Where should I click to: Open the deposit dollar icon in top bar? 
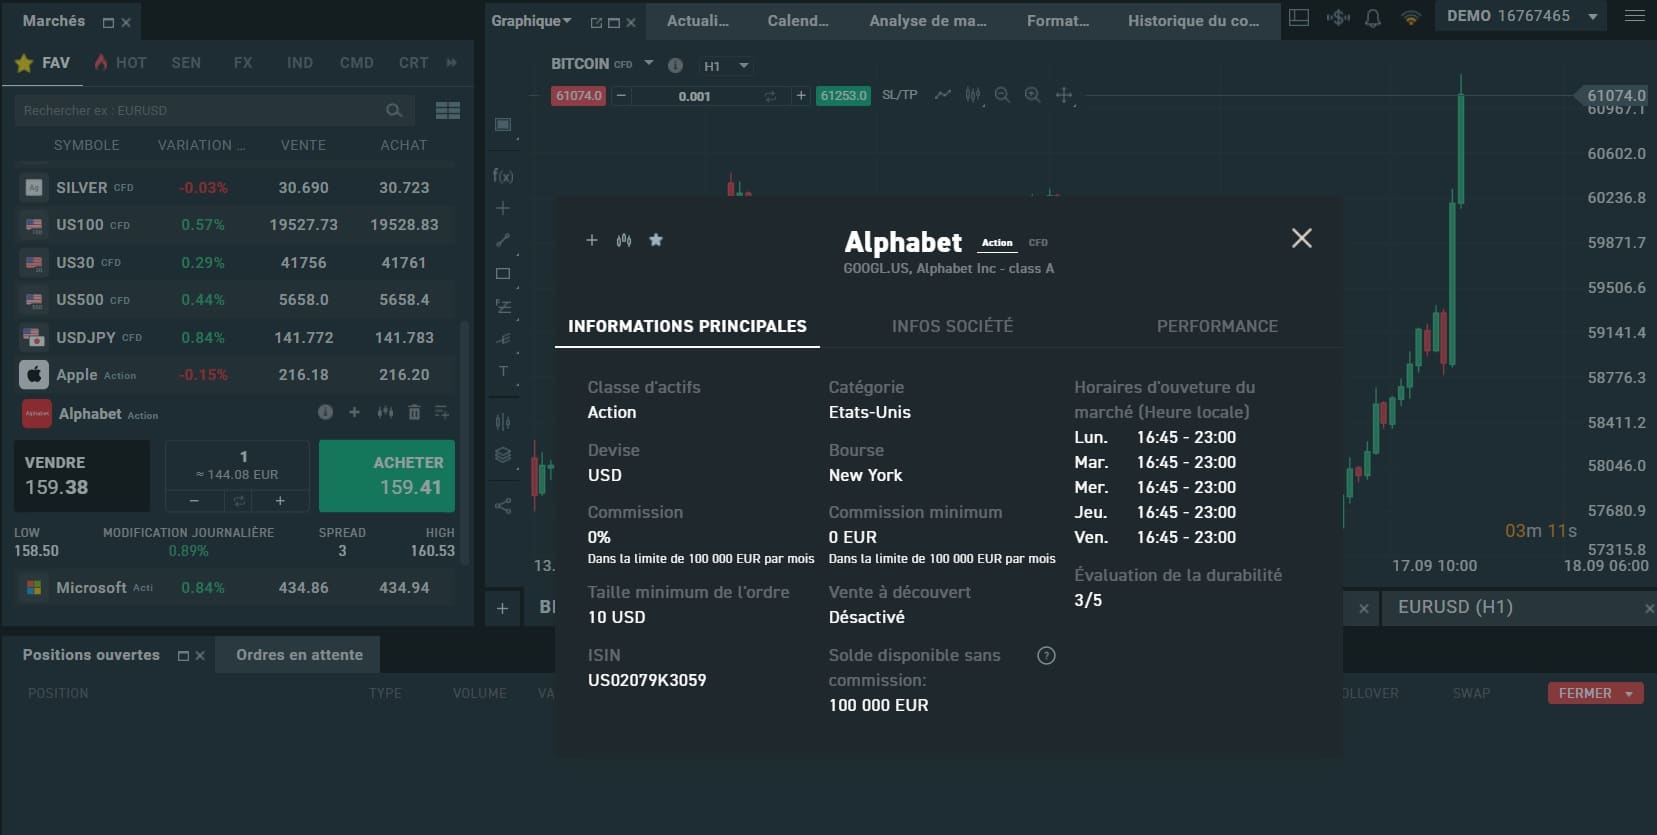coord(1337,17)
